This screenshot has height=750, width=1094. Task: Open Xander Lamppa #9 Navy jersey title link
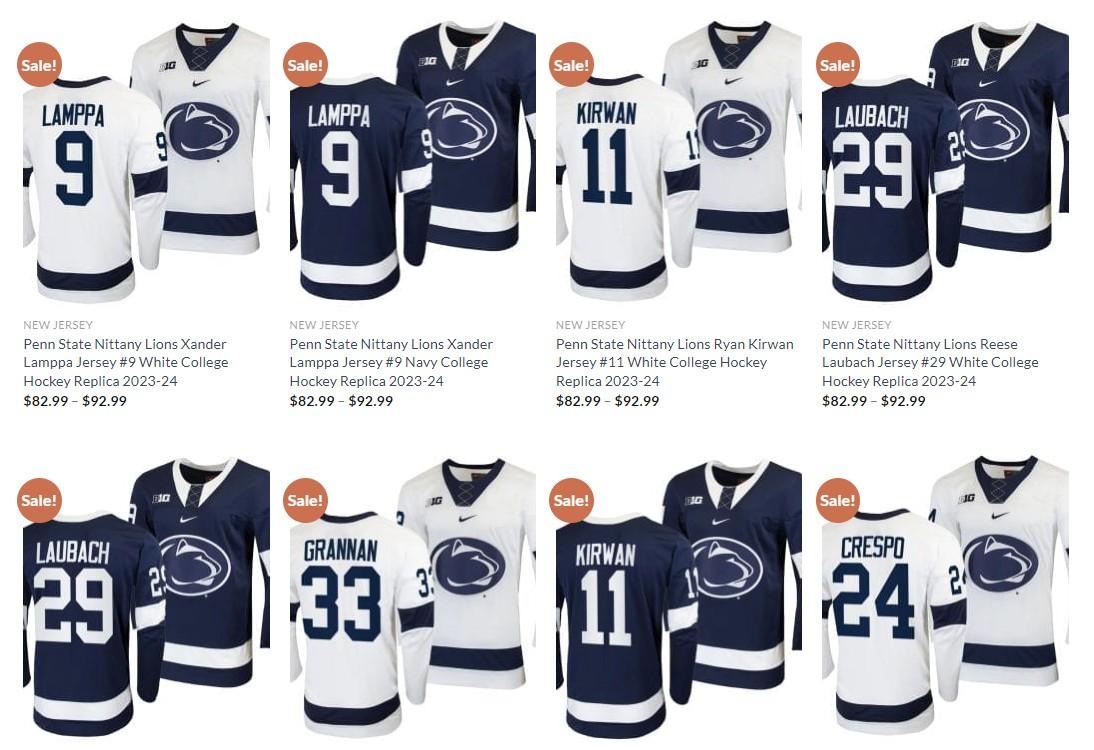click(391, 362)
